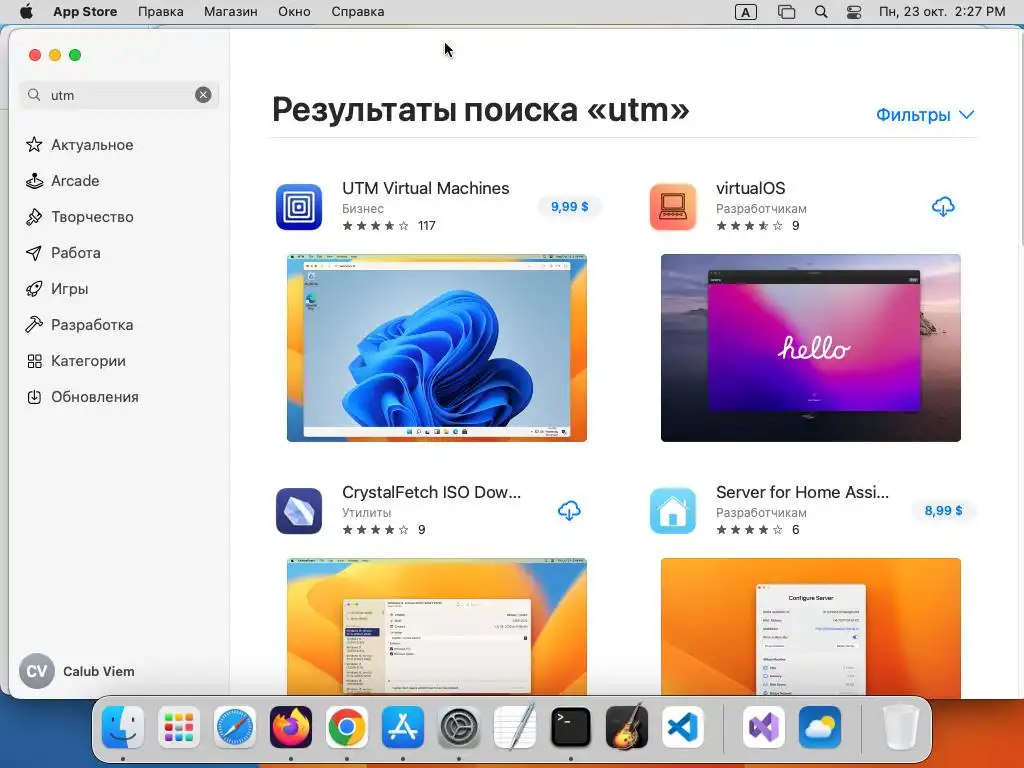The image size is (1024, 768).
Task: Download CrystalFetch via cloud icon
Action: tap(569, 511)
